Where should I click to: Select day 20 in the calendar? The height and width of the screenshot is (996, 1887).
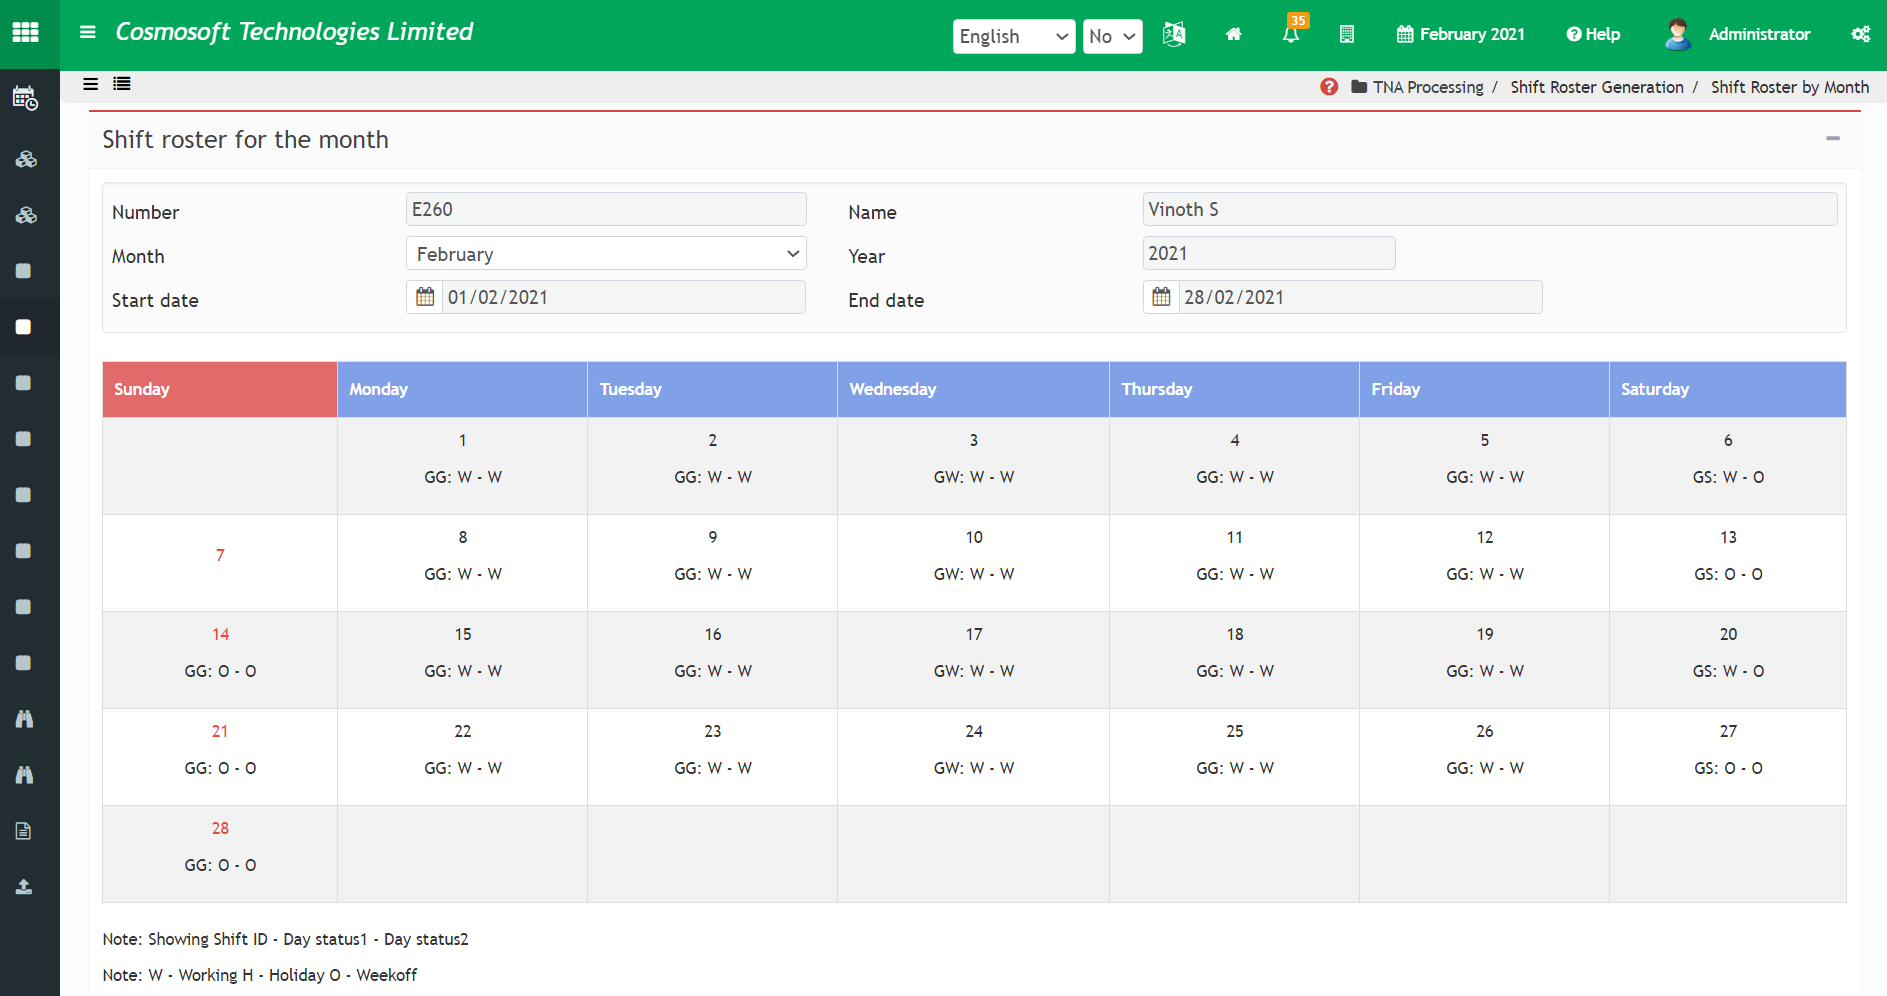pyautogui.click(x=1727, y=660)
